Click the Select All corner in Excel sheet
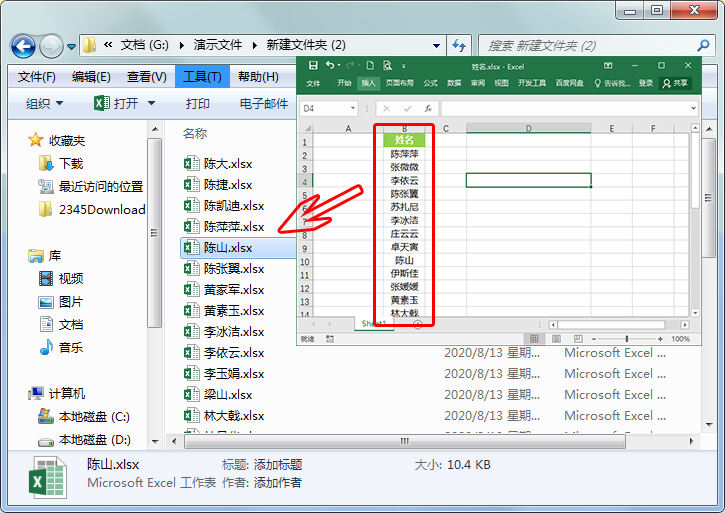725x513 pixels. click(306, 128)
